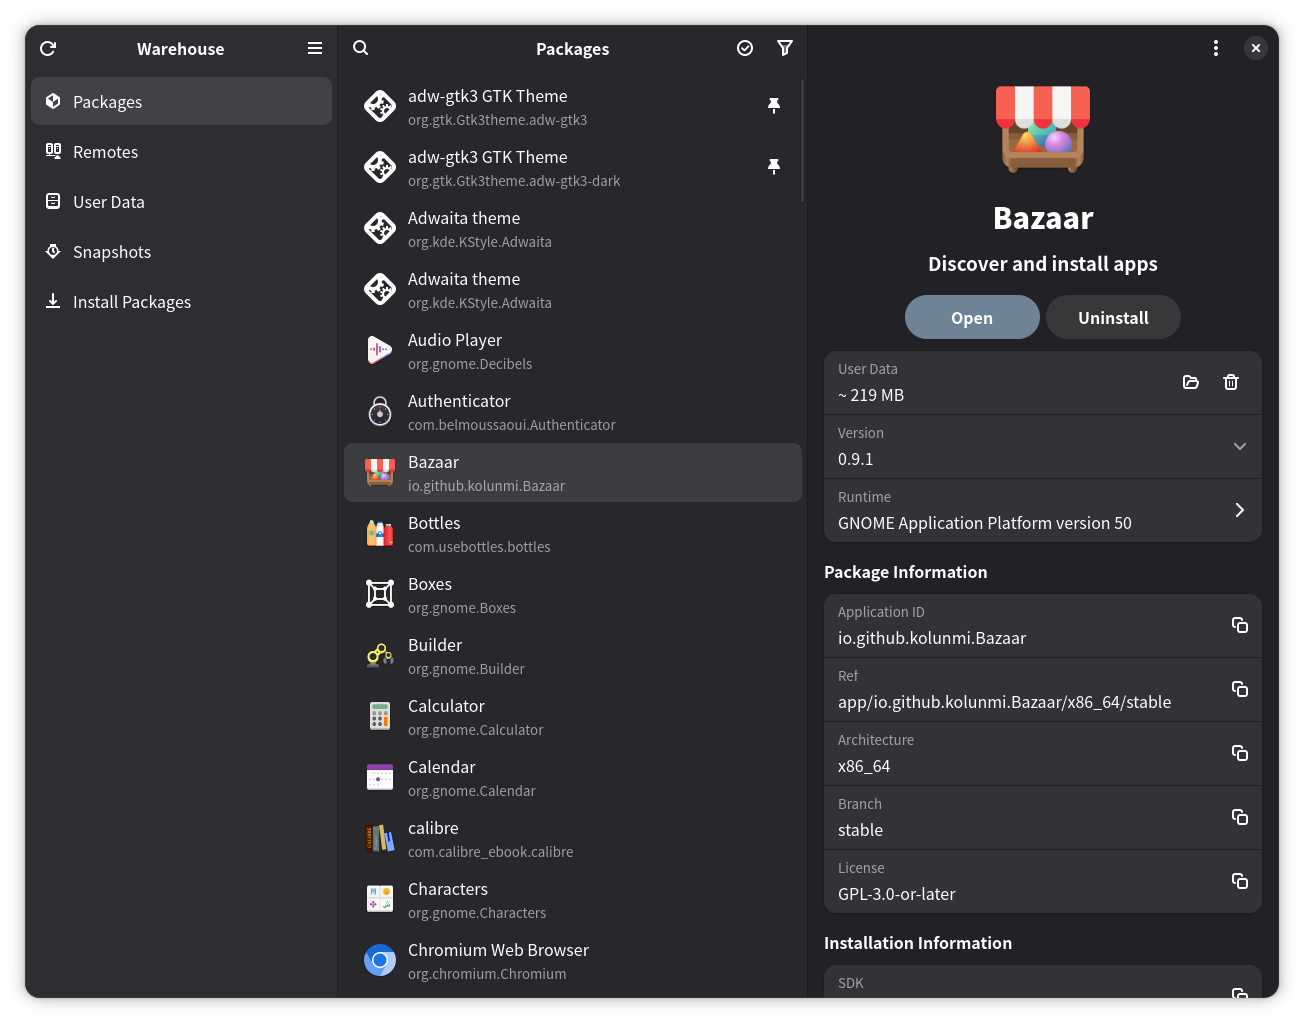Open the three-dot details menu

(1216, 48)
